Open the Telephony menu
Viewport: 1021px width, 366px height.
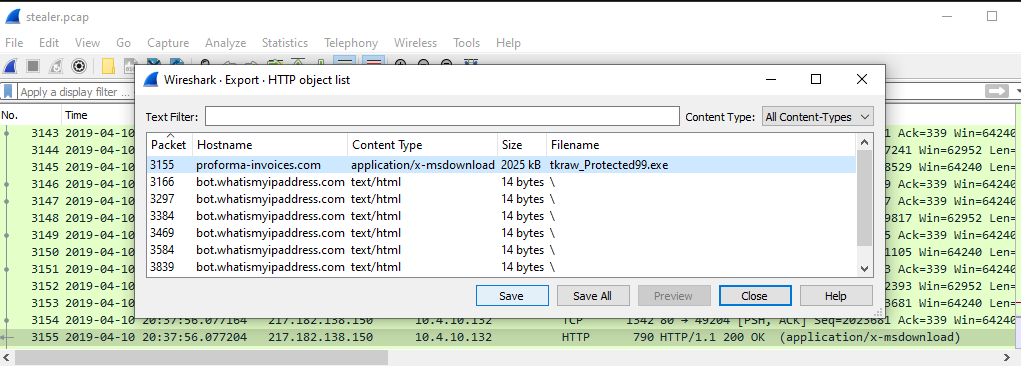pyautogui.click(x=351, y=43)
